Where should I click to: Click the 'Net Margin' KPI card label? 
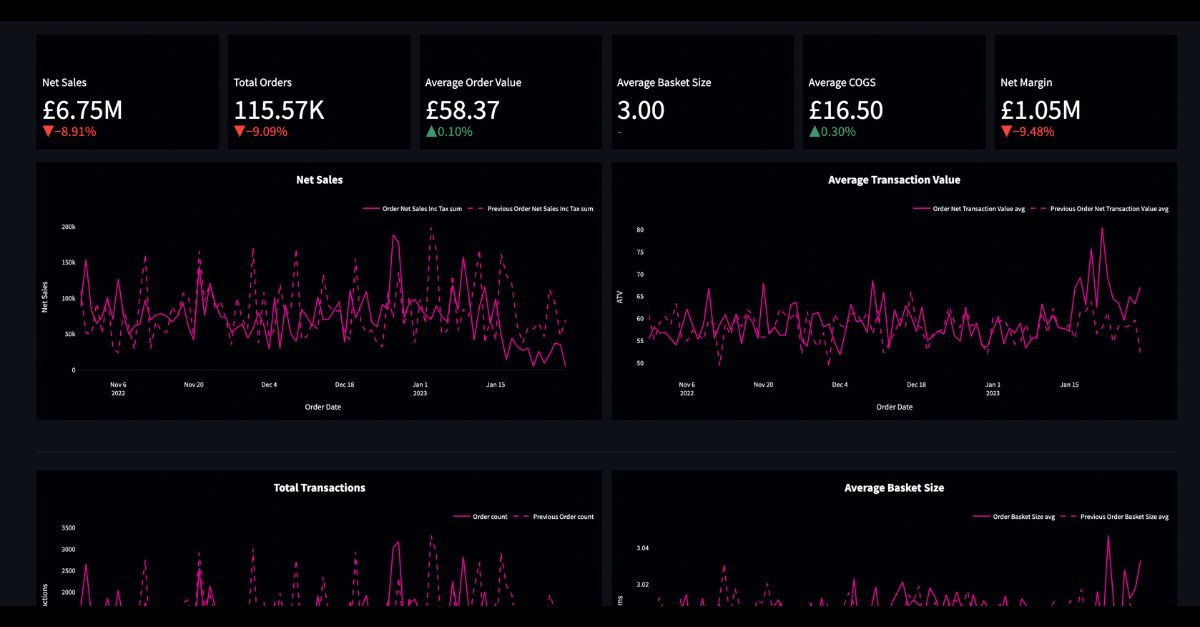click(1027, 82)
